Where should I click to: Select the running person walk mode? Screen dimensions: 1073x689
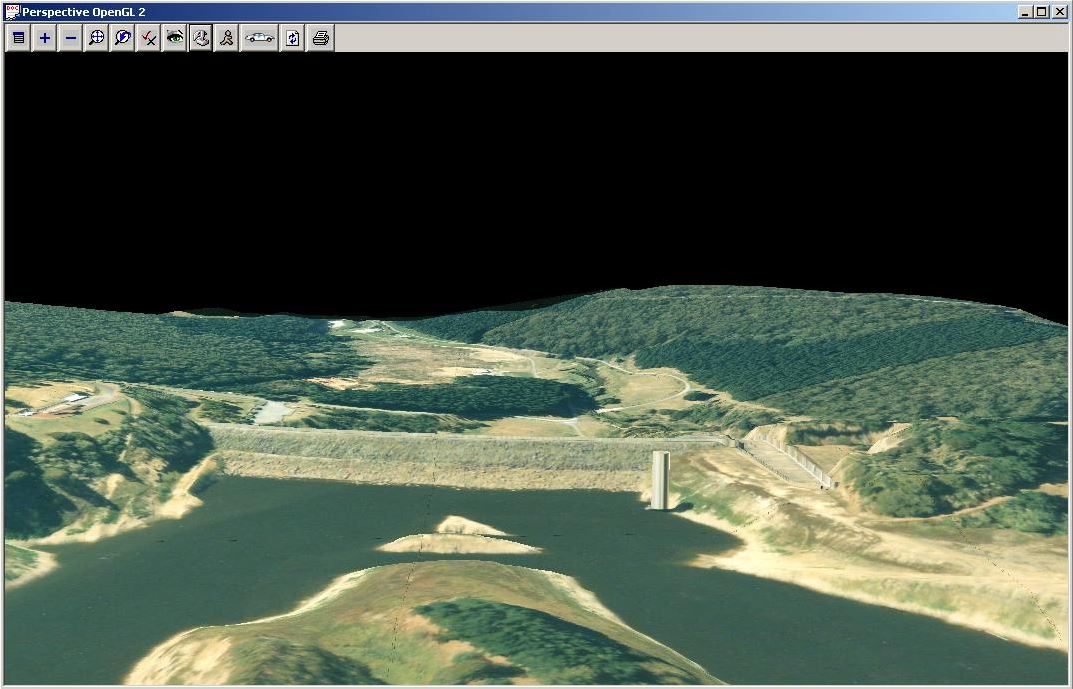(227, 38)
